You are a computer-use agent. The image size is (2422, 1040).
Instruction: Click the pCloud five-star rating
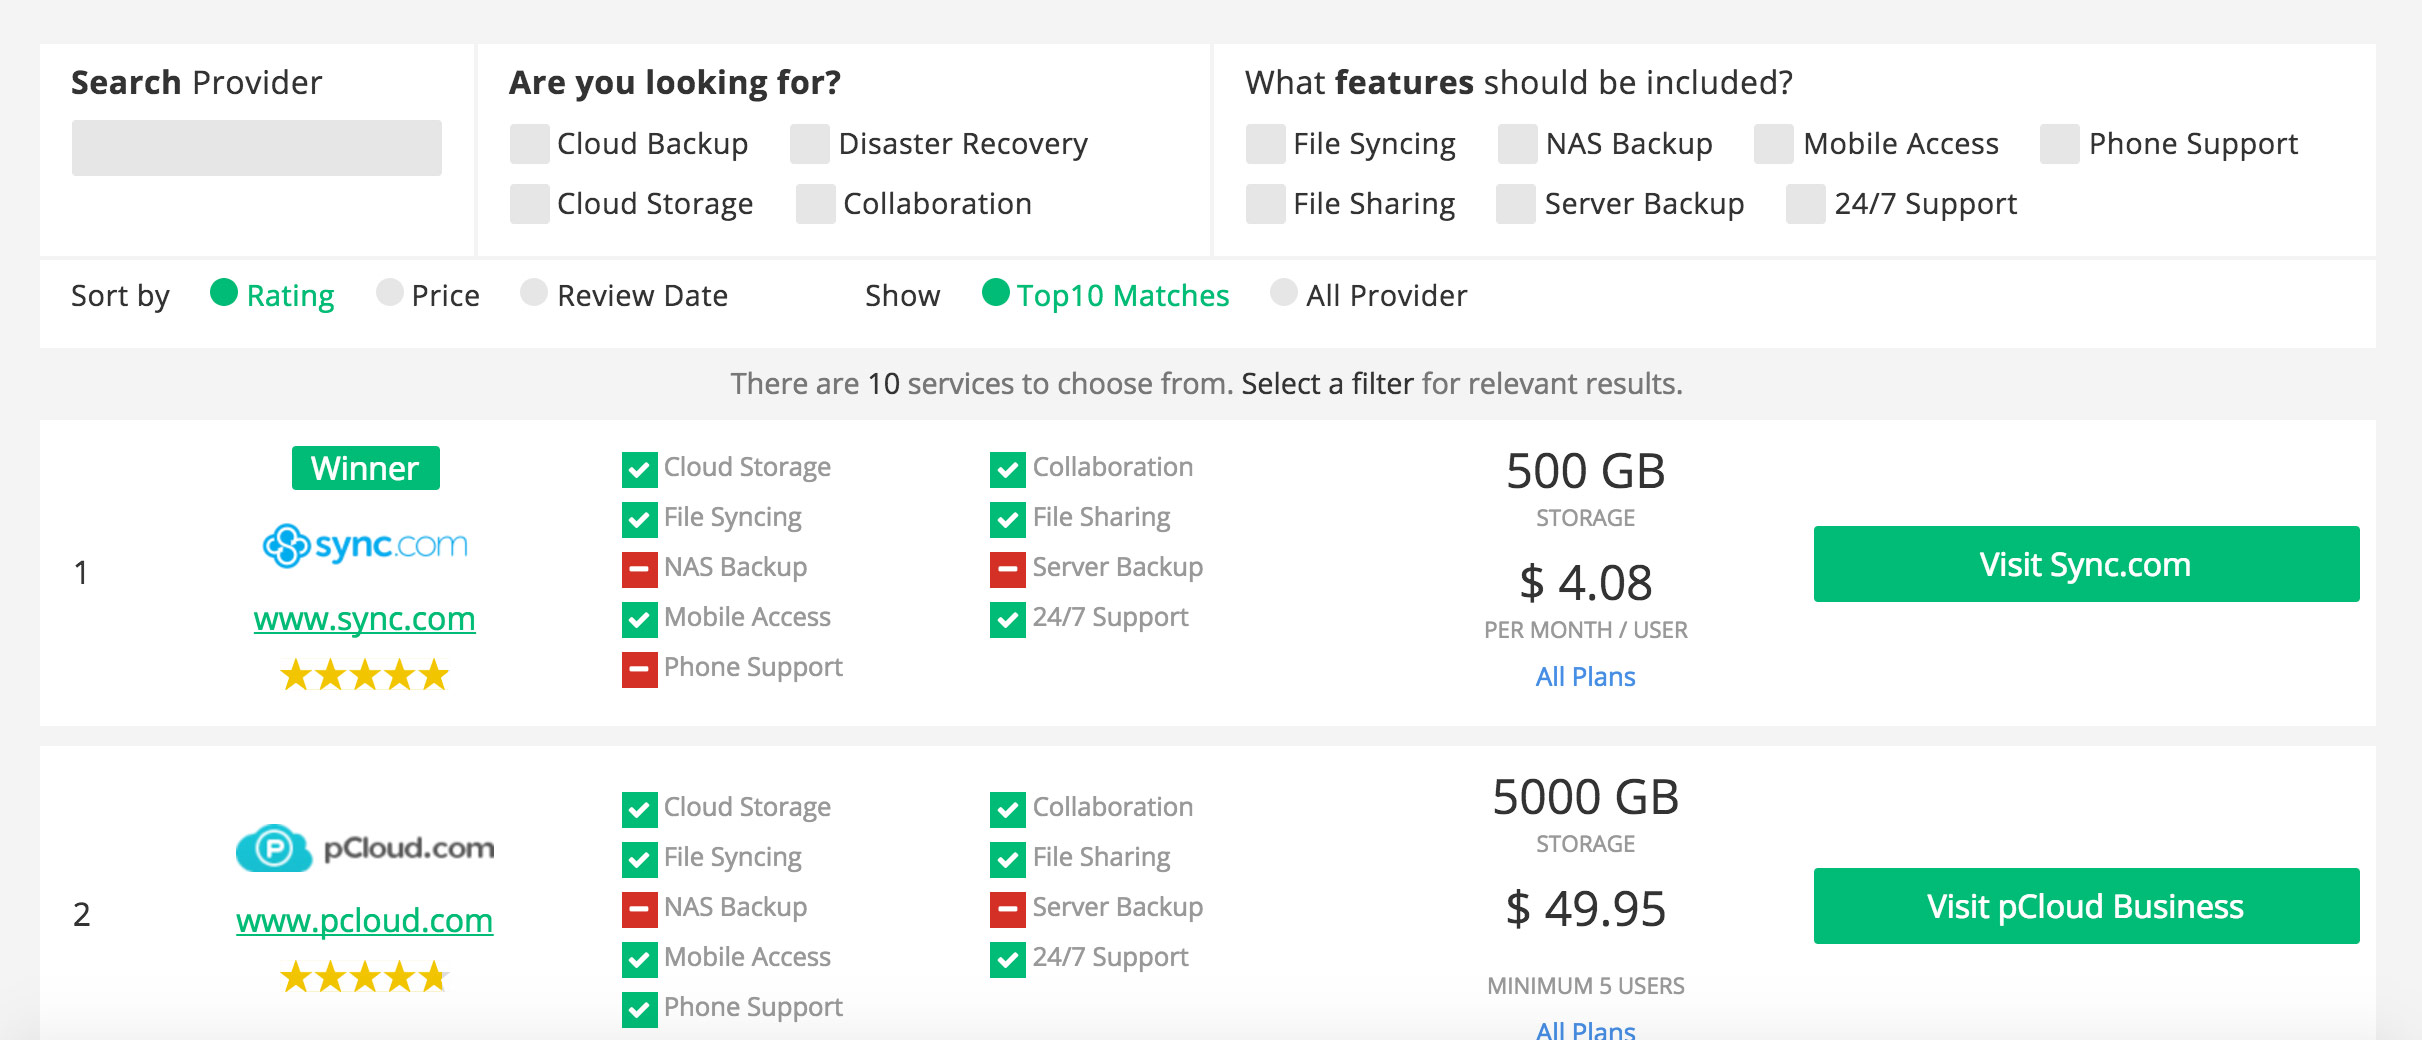coord(364,976)
